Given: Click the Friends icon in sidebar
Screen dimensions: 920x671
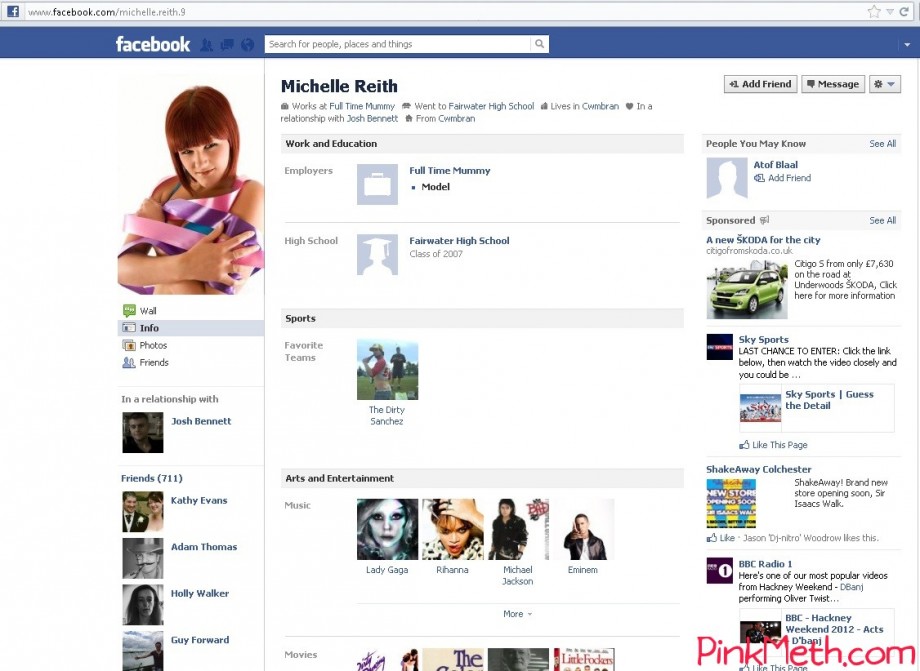Looking at the screenshot, I should pos(129,362).
